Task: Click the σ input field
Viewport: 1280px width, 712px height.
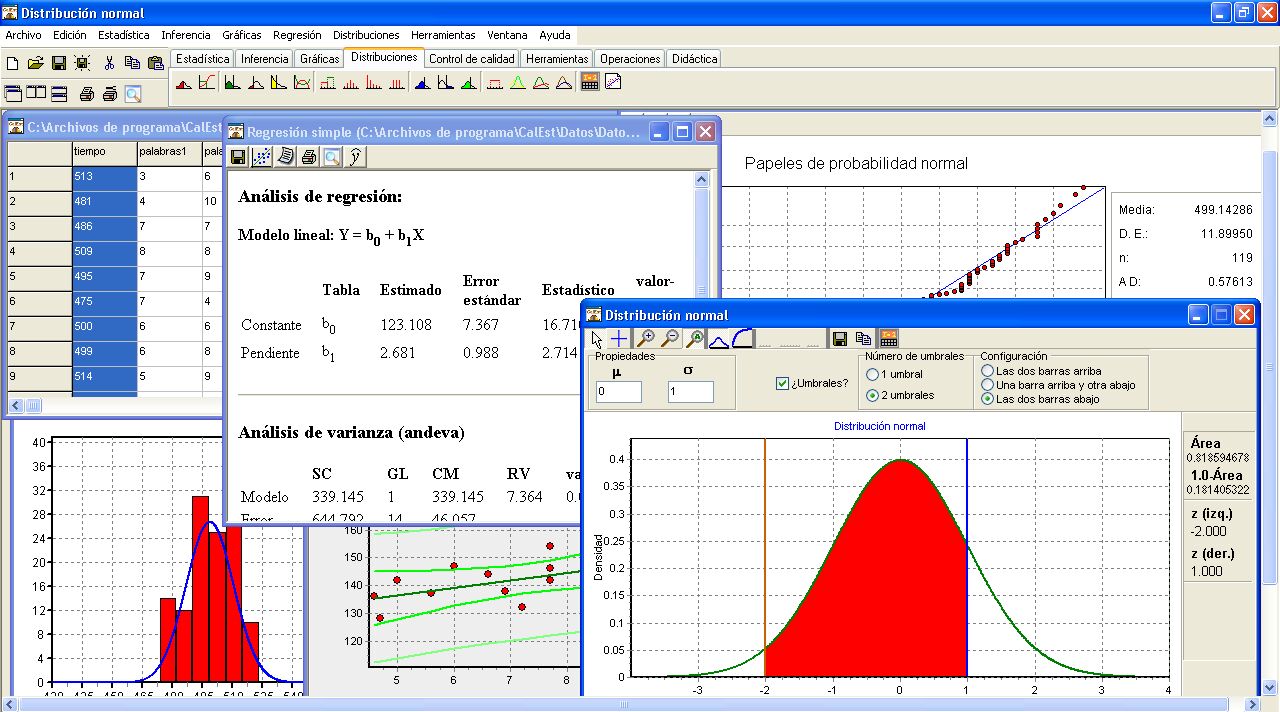Action: [x=691, y=392]
